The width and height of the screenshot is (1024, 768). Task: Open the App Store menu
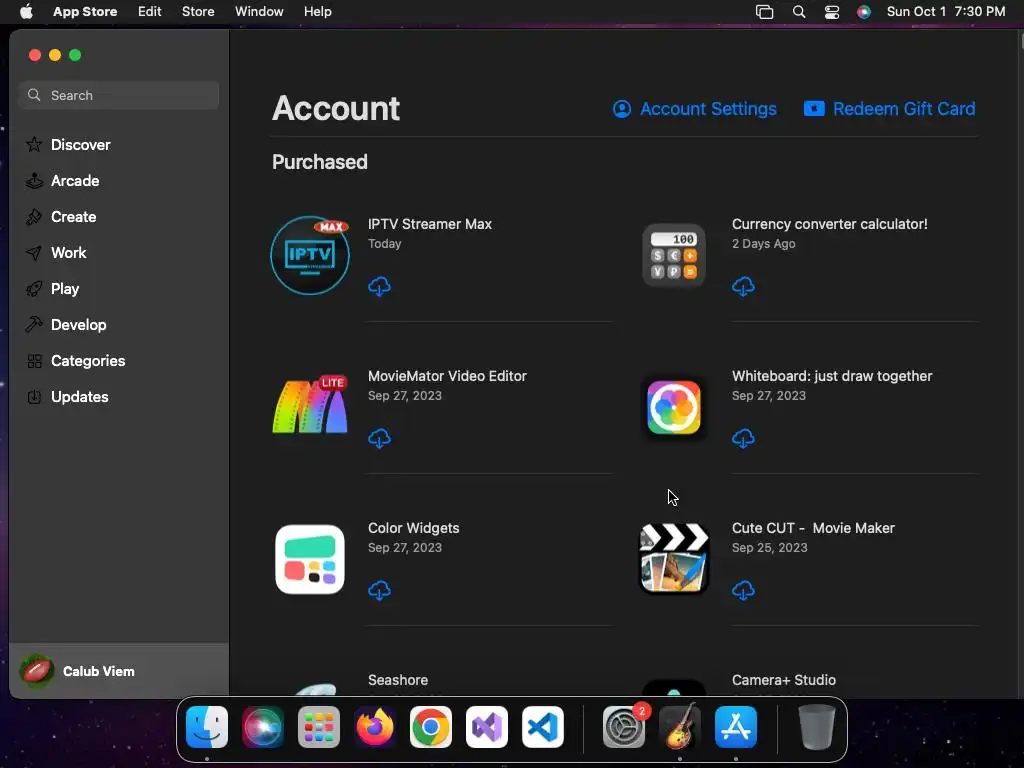(85, 12)
